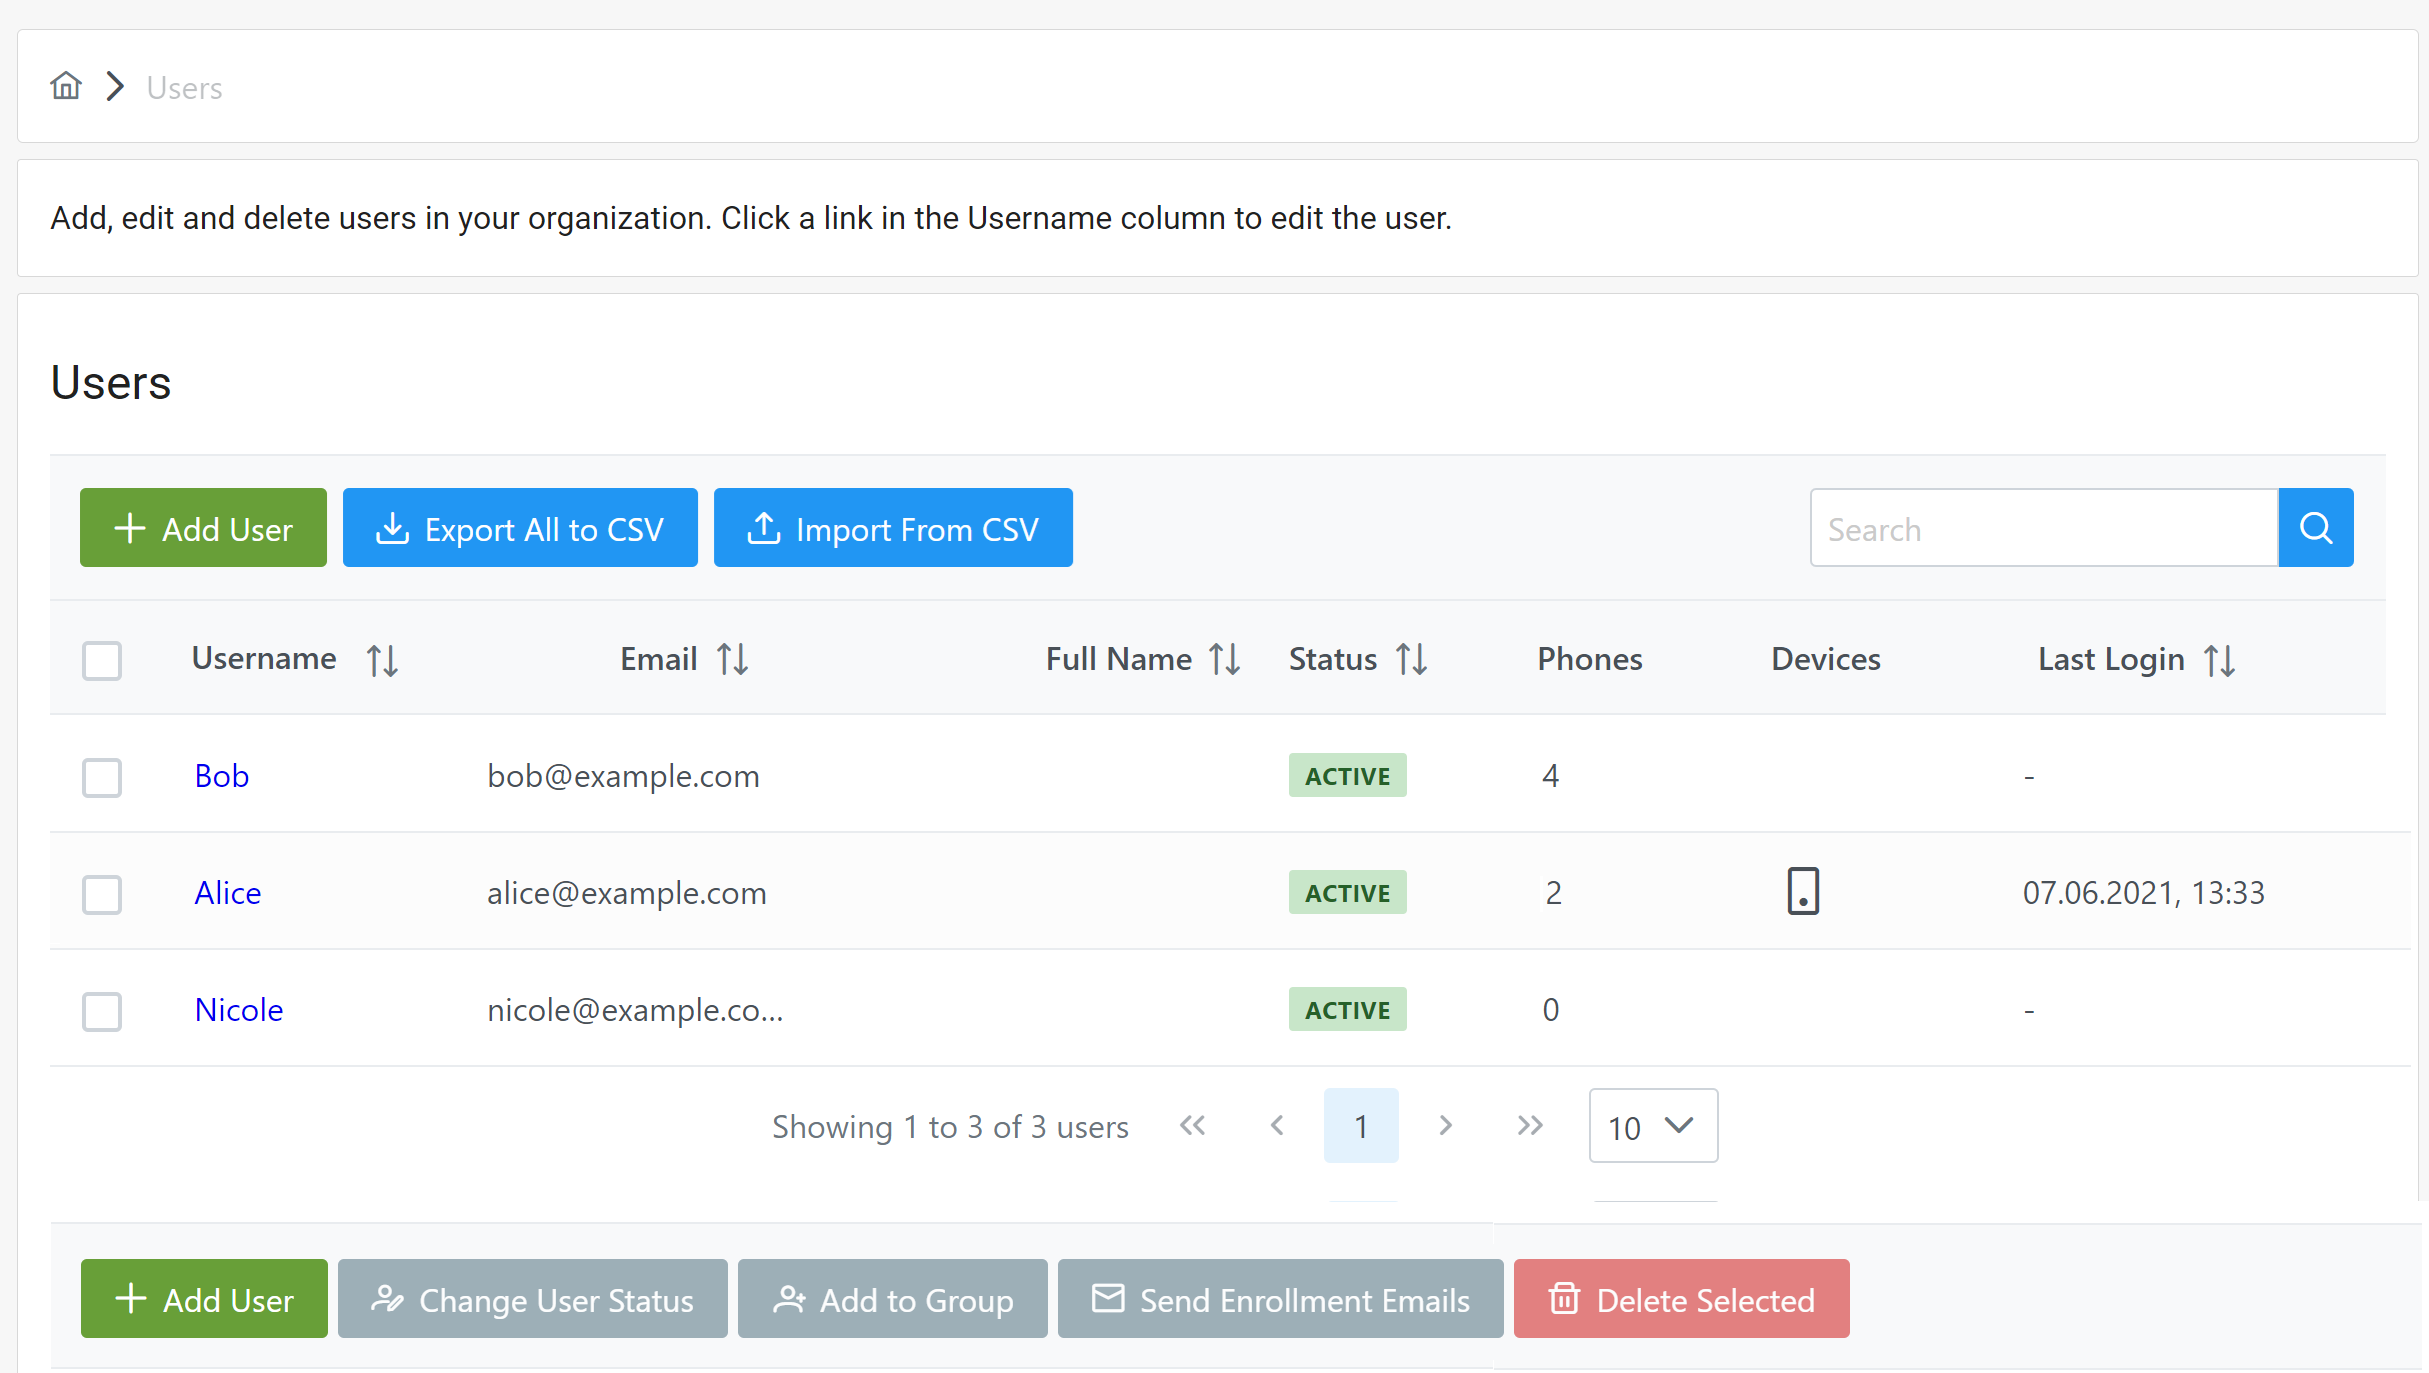Go to next page arrow
The width and height of the screenshot is (2429, 1373).
1445,1126
